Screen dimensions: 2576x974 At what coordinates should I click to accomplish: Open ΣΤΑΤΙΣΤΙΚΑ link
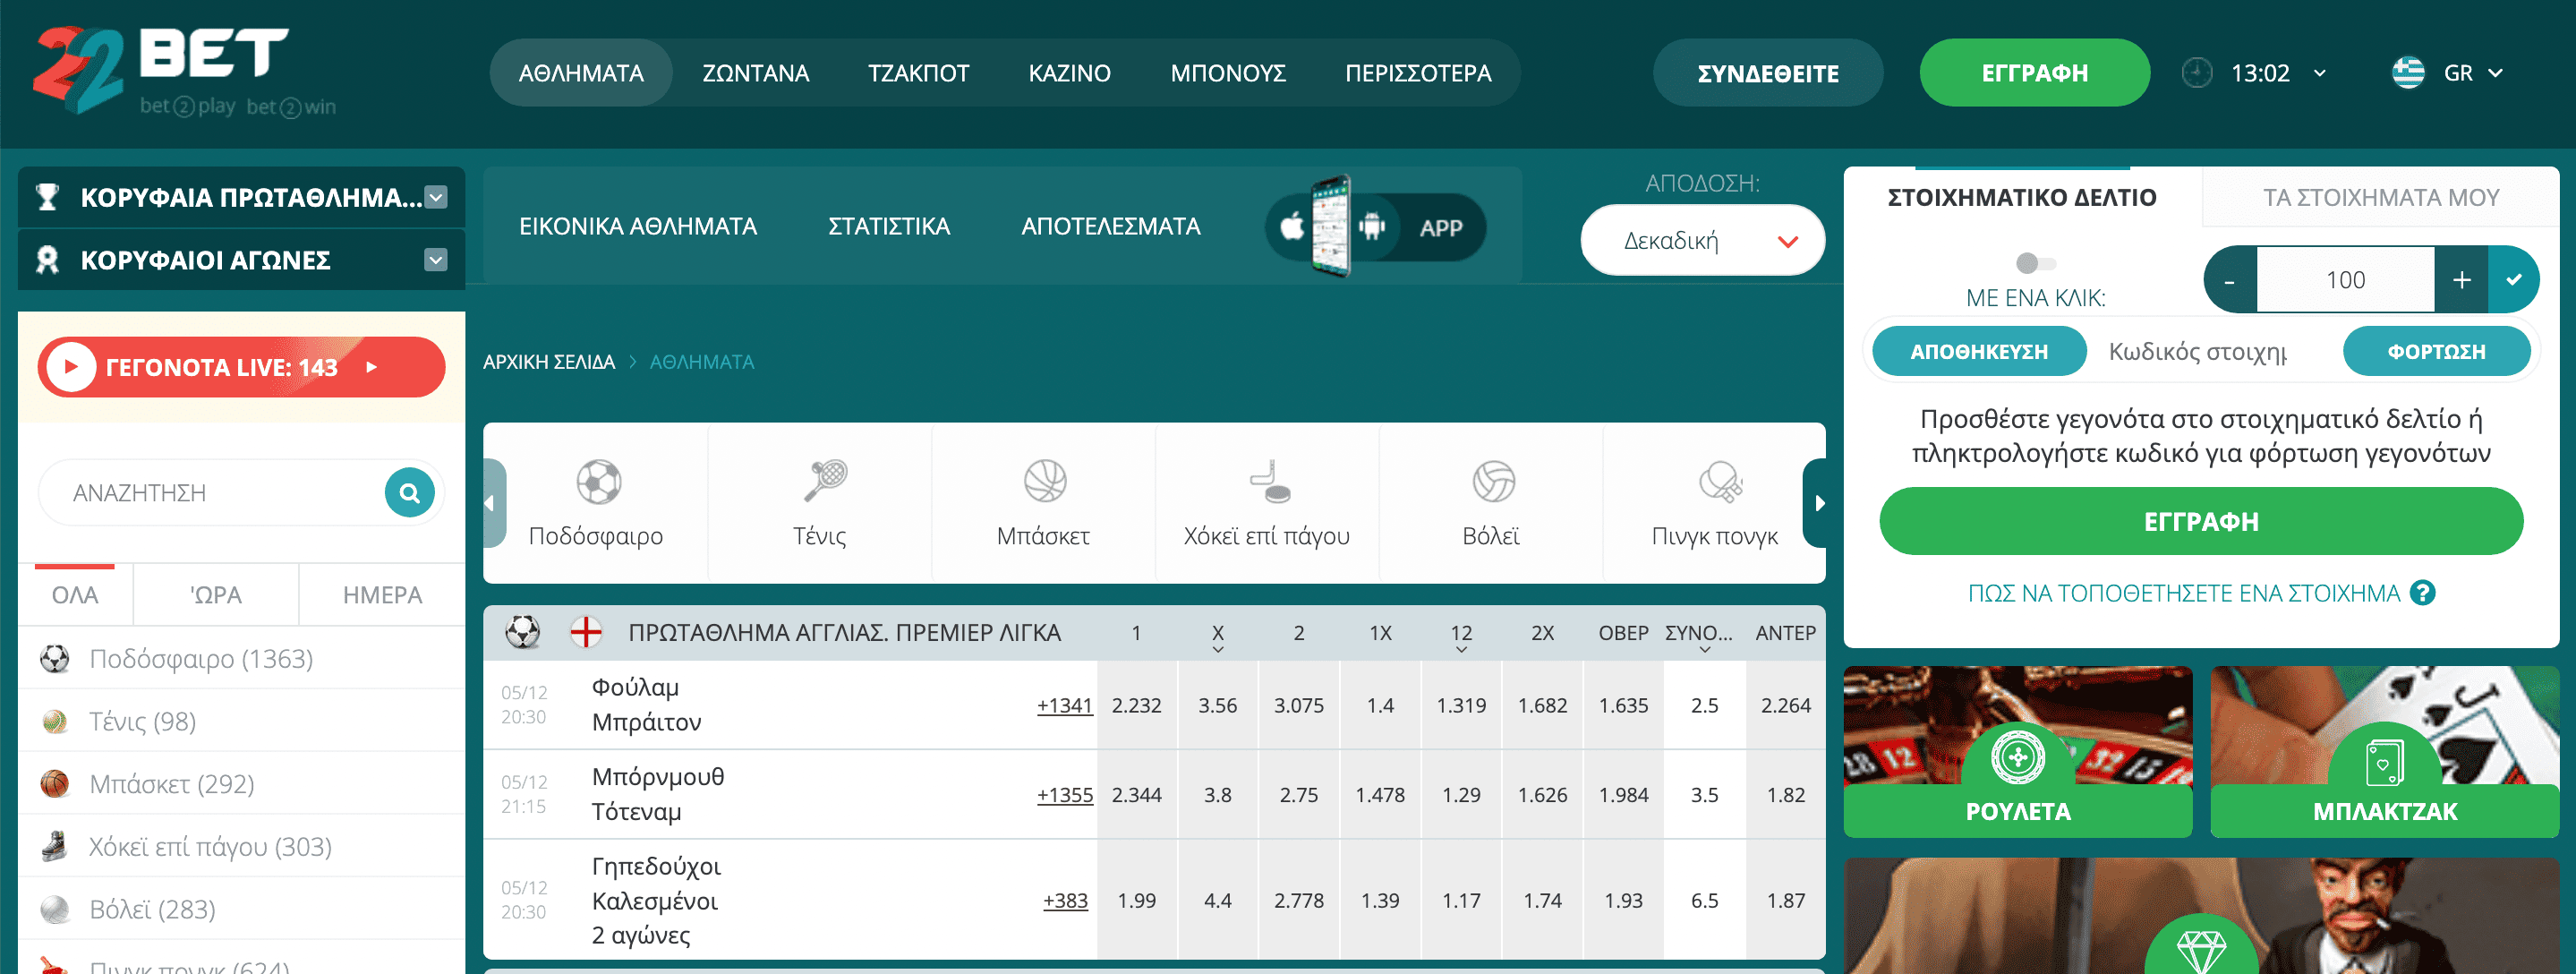point(888,227)
